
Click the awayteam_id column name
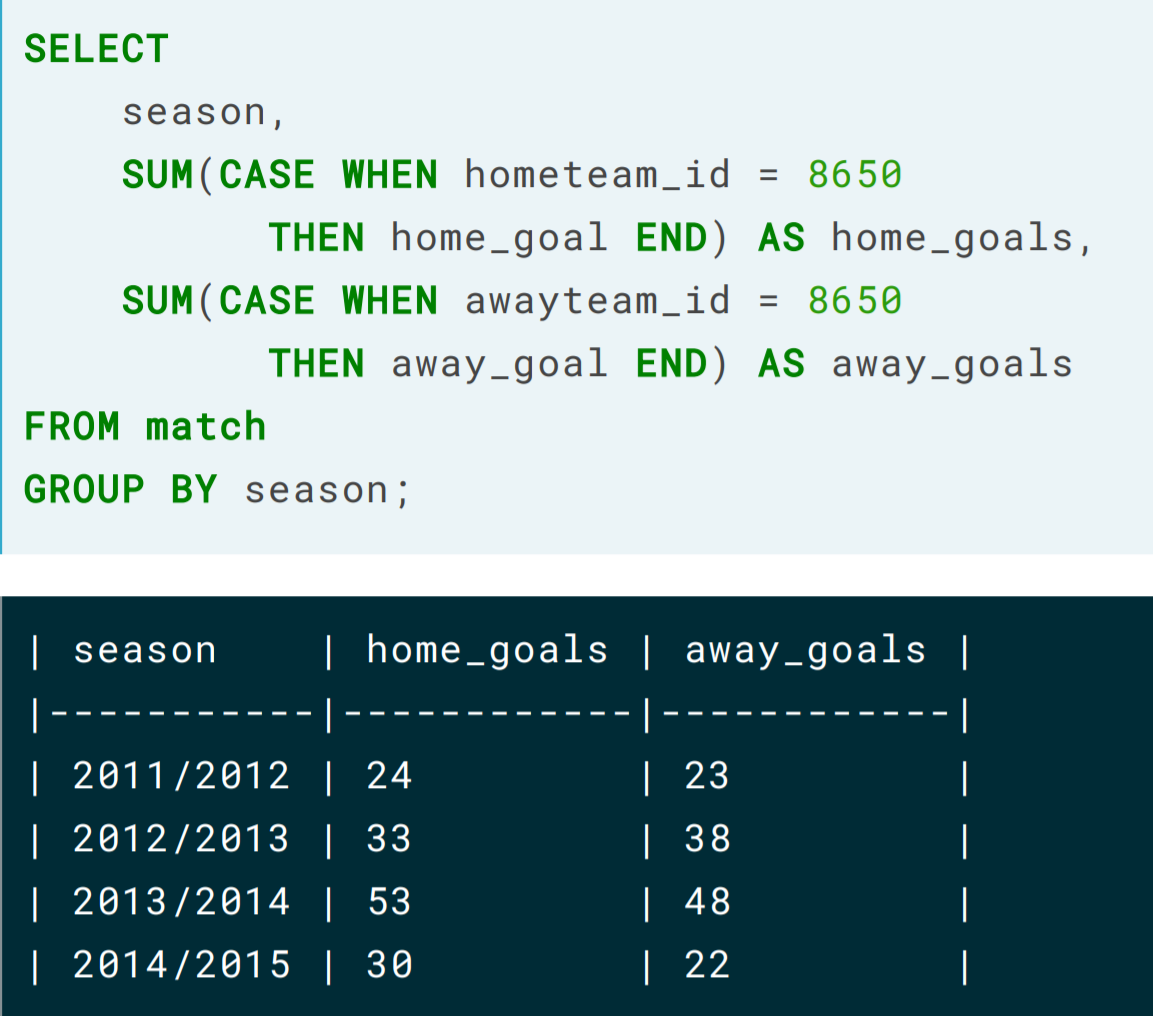click(x=598, y=301)
